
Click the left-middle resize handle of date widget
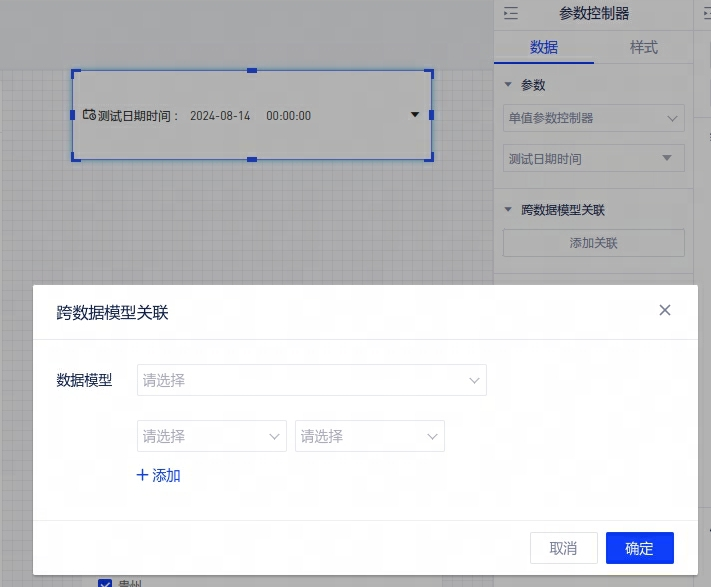pyautogui.click(x=73, y=115)
